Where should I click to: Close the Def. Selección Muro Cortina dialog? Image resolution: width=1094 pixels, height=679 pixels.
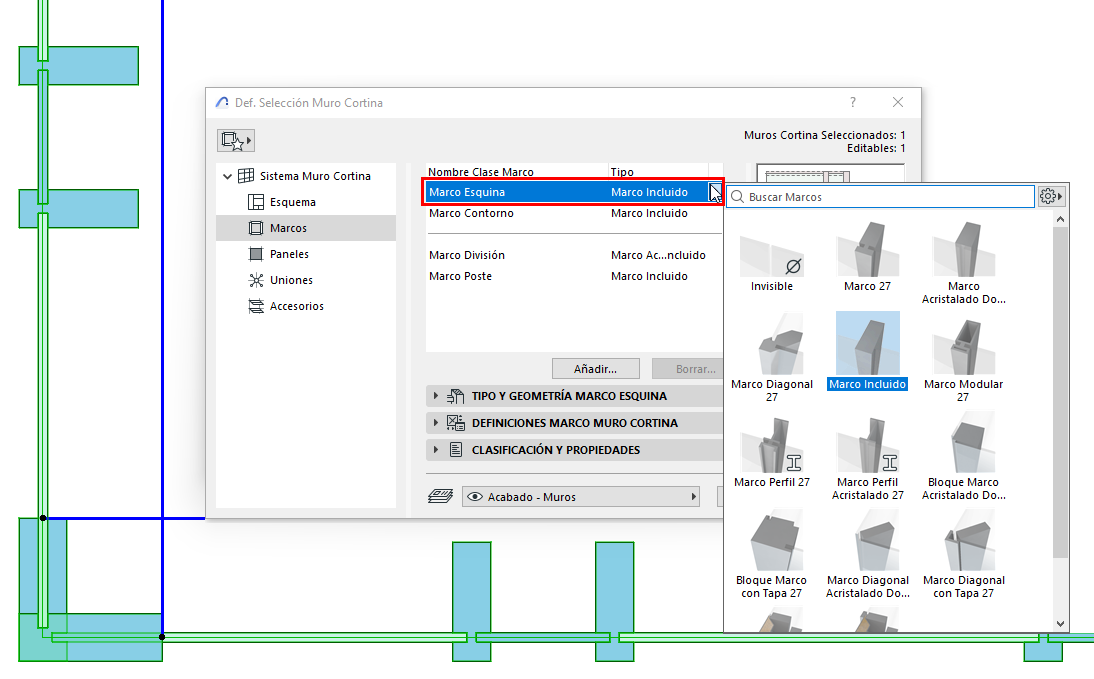898,103
